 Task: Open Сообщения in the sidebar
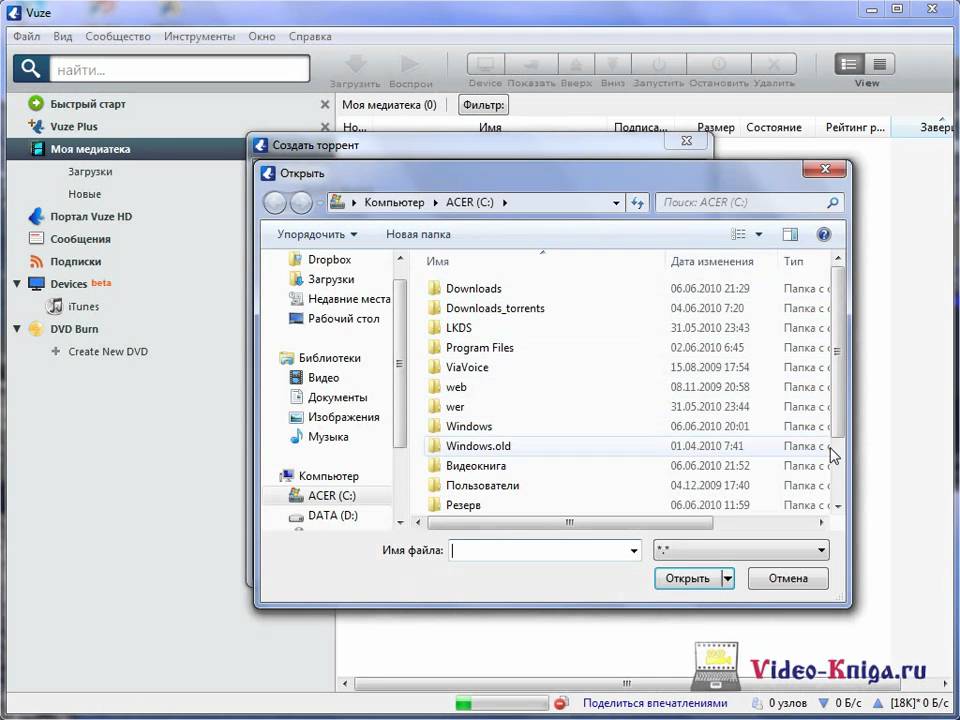(x=80, y=239)
